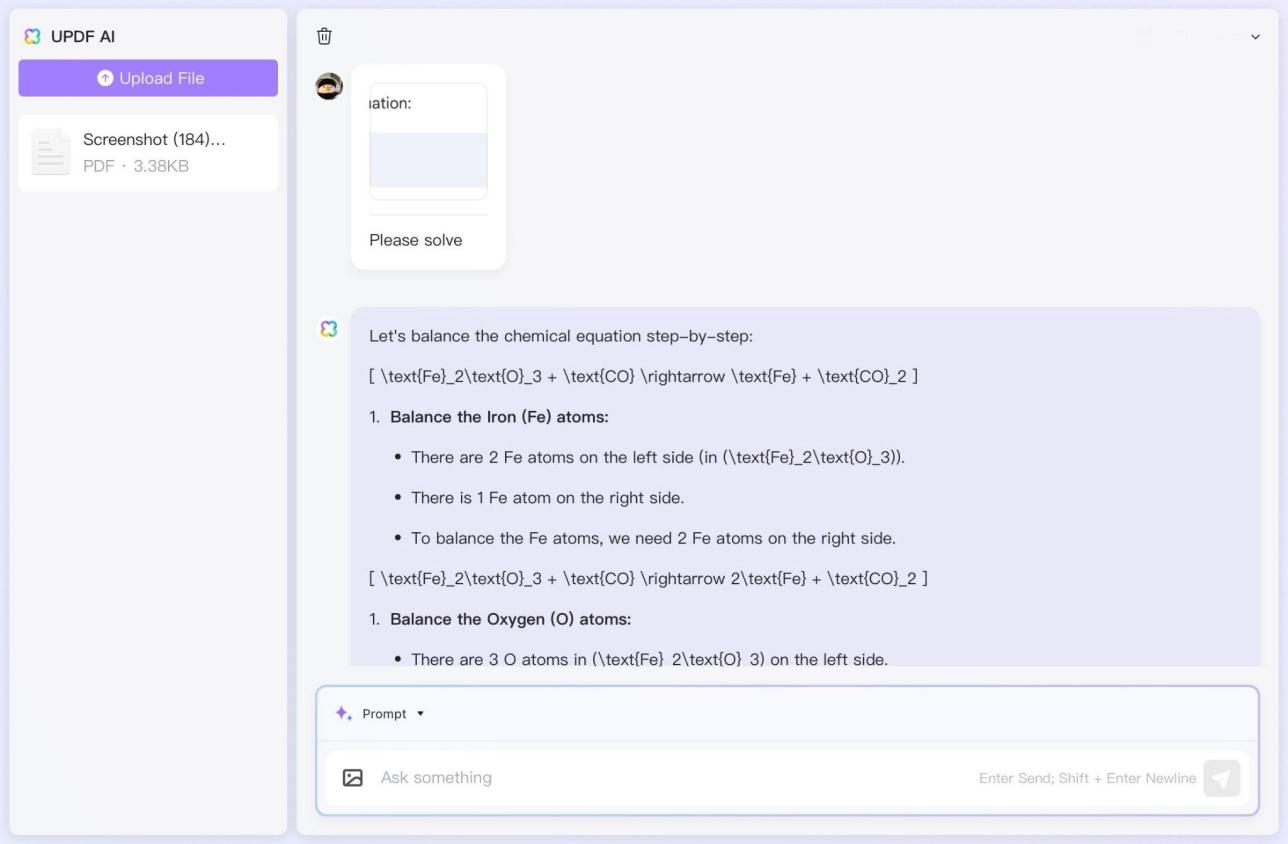This screenshot has height=844, width=1288.
Task: Click the upload arrow icon in button
Action: pos(105,78)
